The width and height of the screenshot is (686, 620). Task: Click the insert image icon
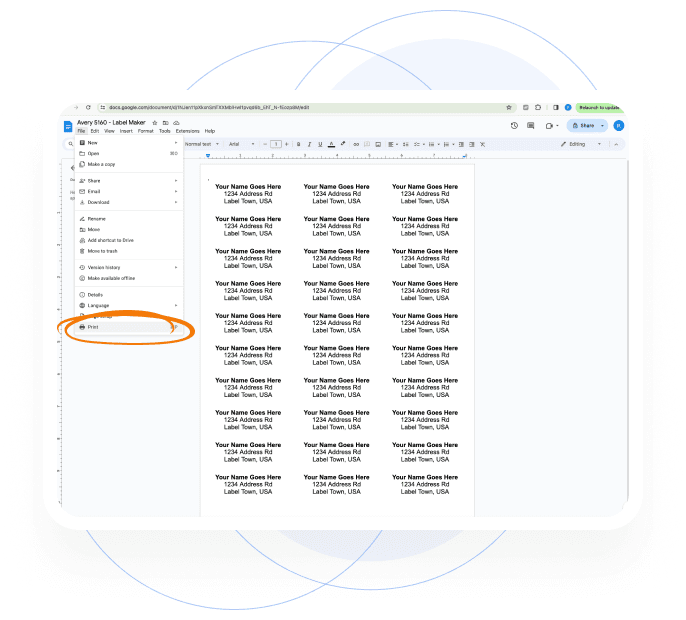378,144
